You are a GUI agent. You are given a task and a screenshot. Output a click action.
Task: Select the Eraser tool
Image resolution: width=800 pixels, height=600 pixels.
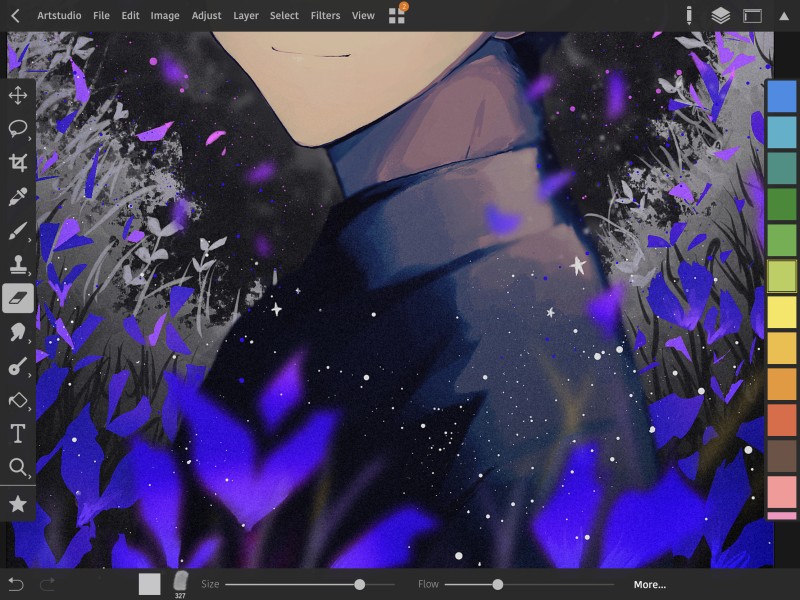pyautogui.click(x=18, y=298)
